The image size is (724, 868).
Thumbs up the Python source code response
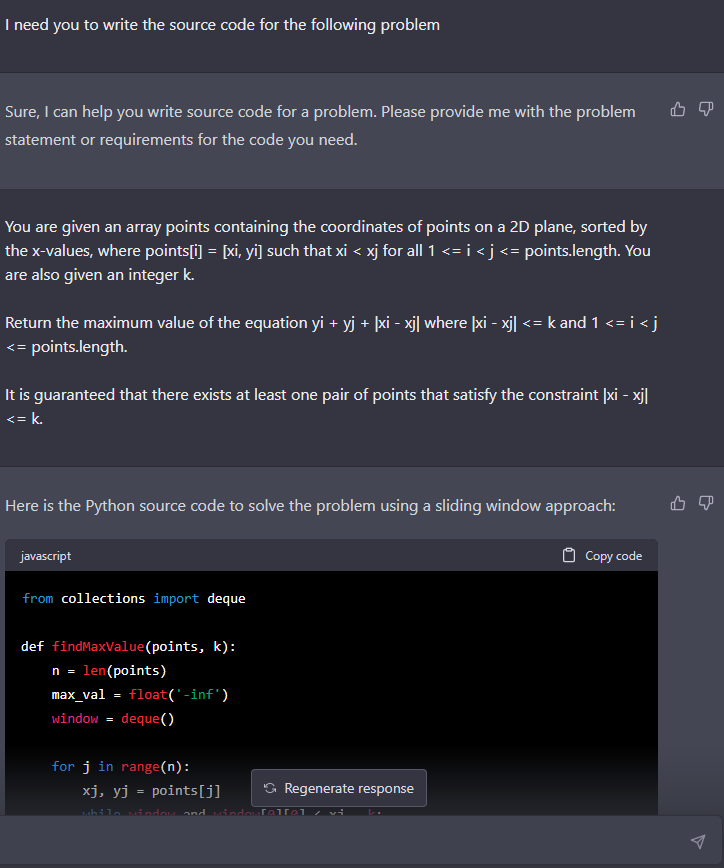pyautogui.click(x=678, y=504)
